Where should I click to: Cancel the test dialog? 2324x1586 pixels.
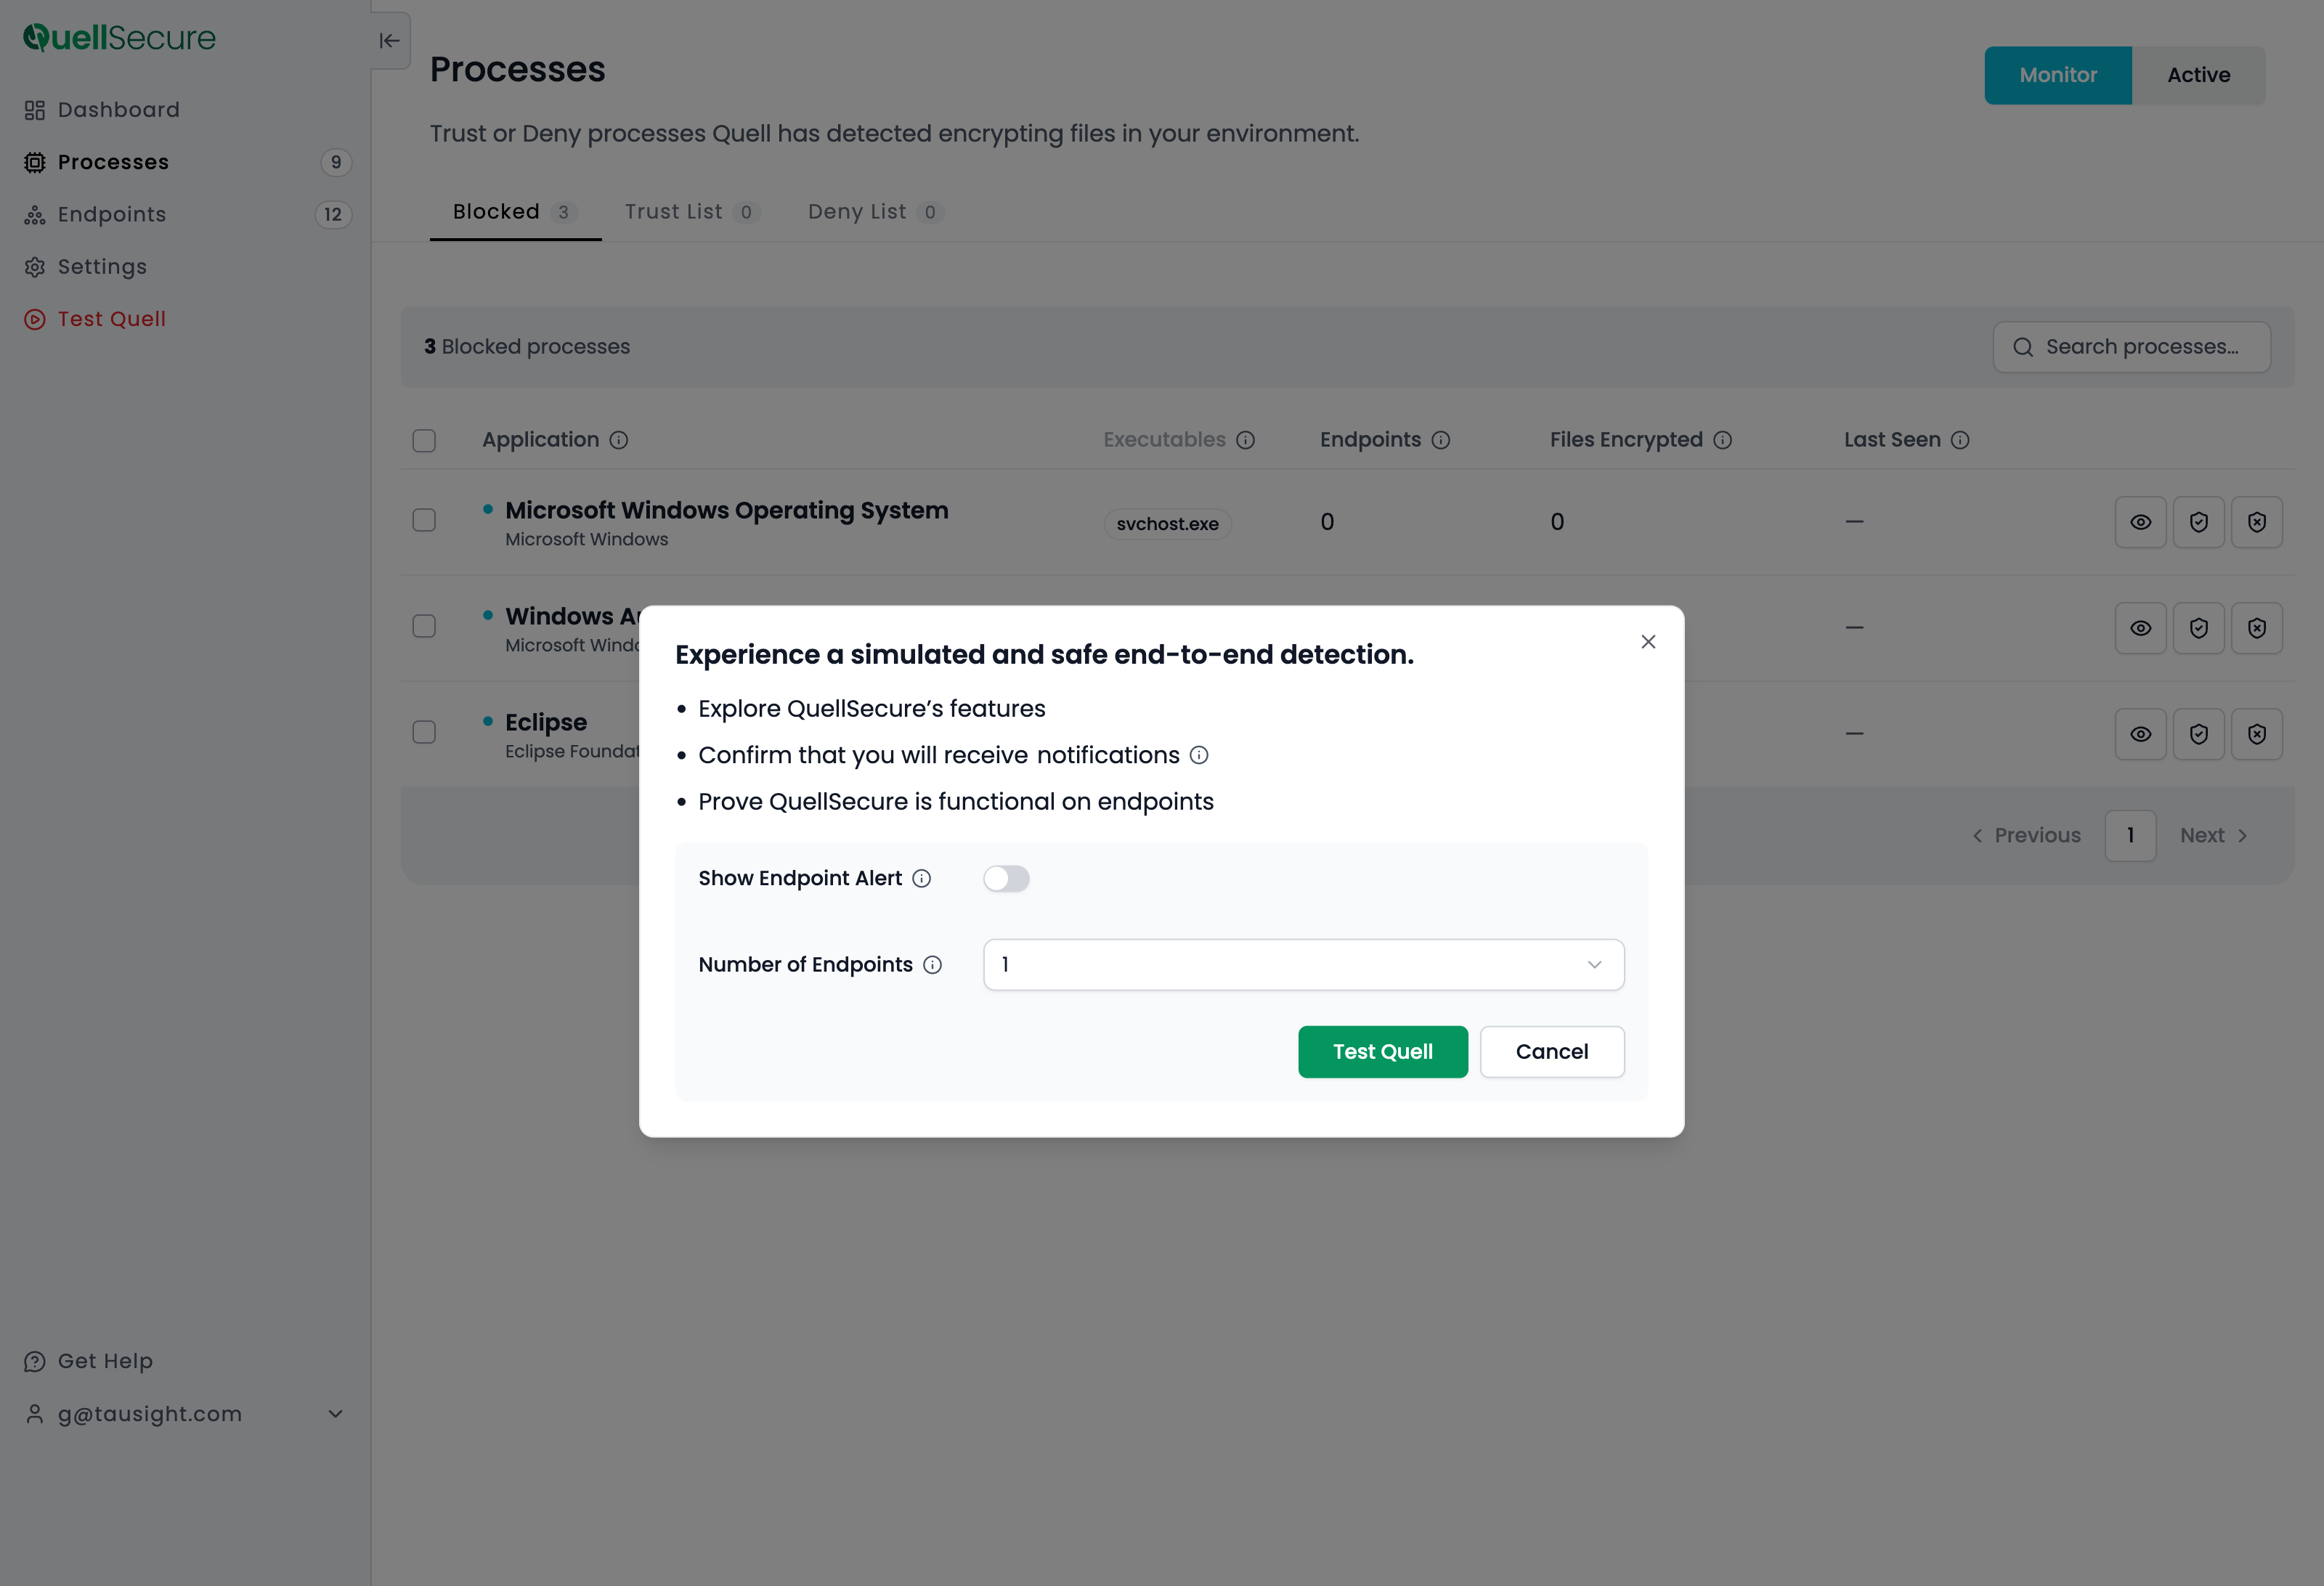[1552, 1052]
